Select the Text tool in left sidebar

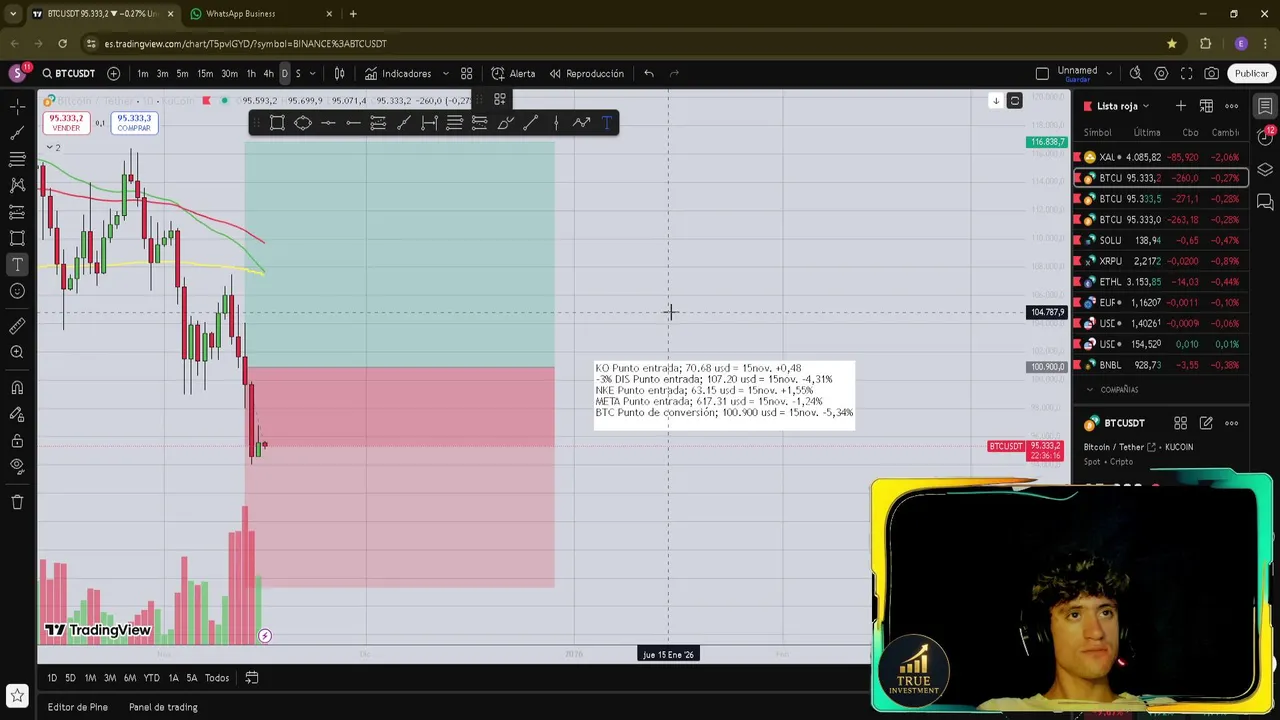click(17, 265)
